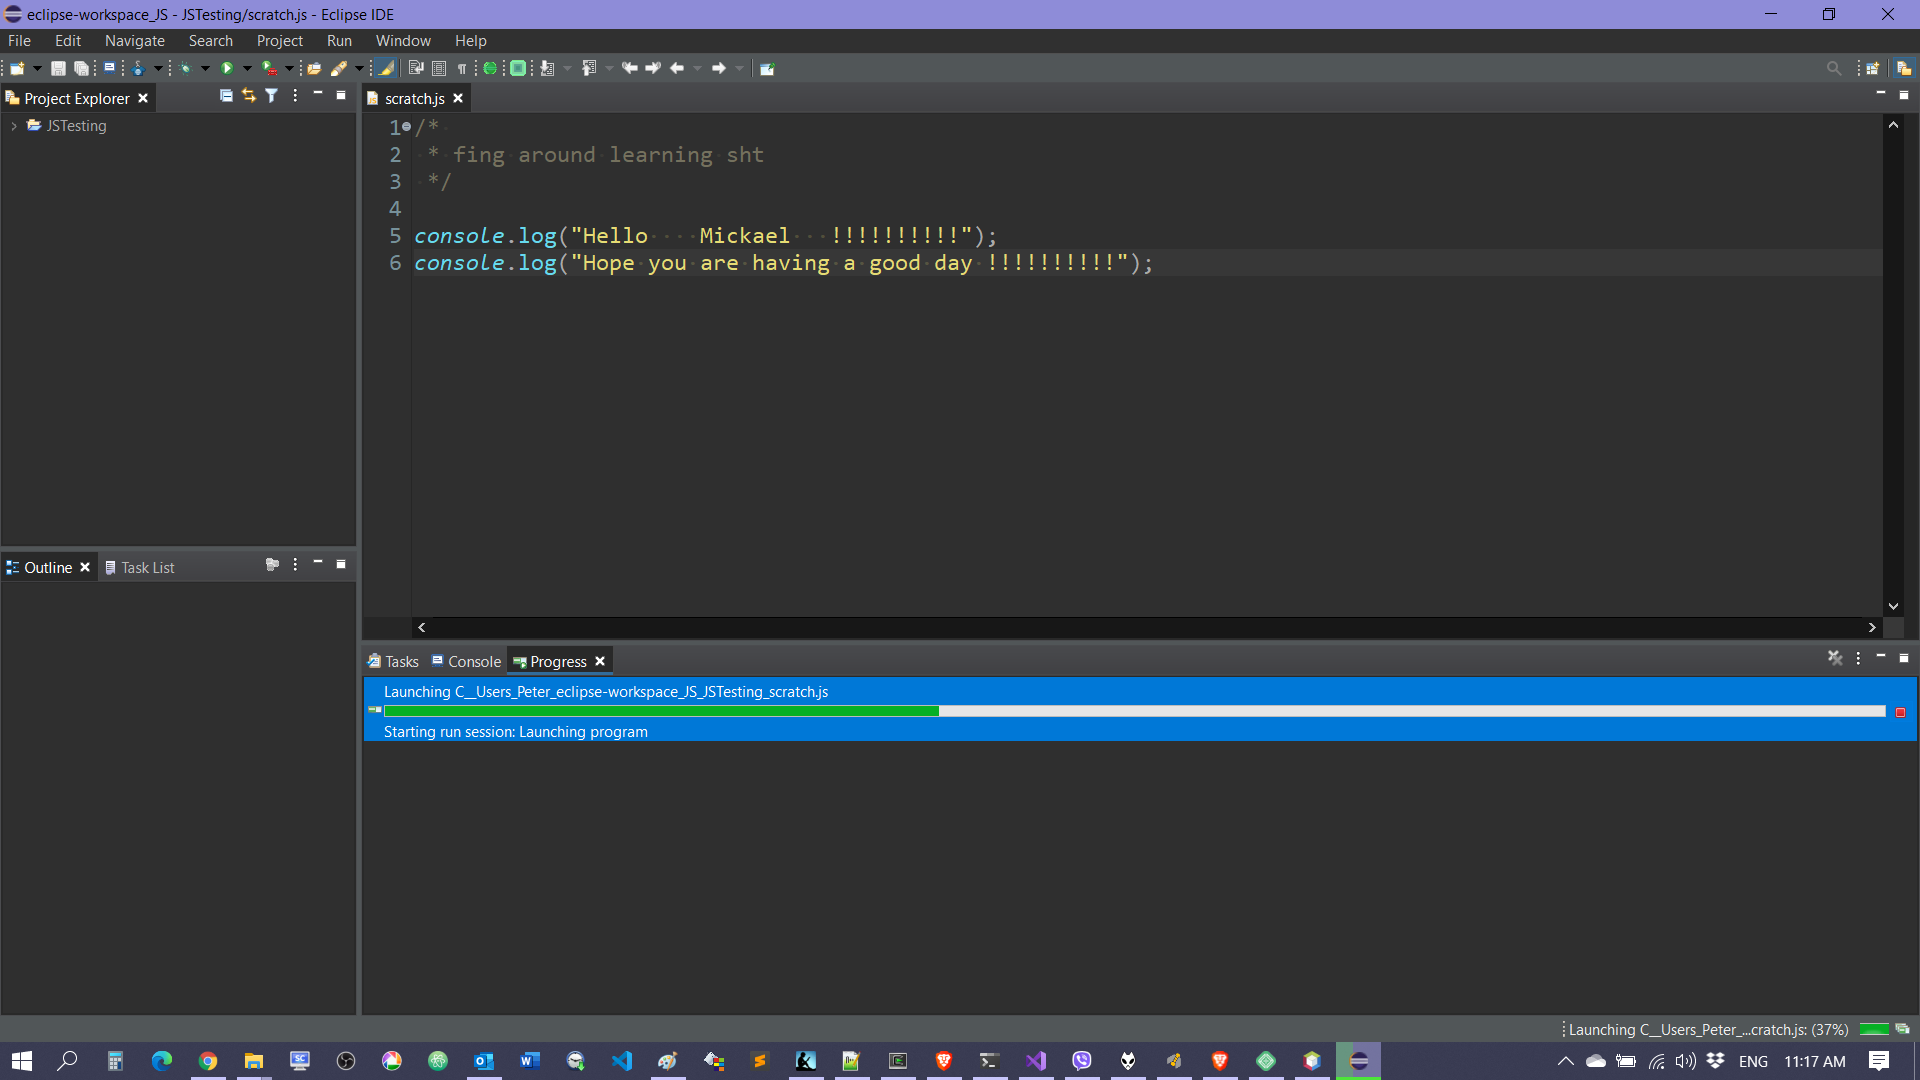Save the current file
This screenshot has width=1920, height=1080.
tap(57, 67)
